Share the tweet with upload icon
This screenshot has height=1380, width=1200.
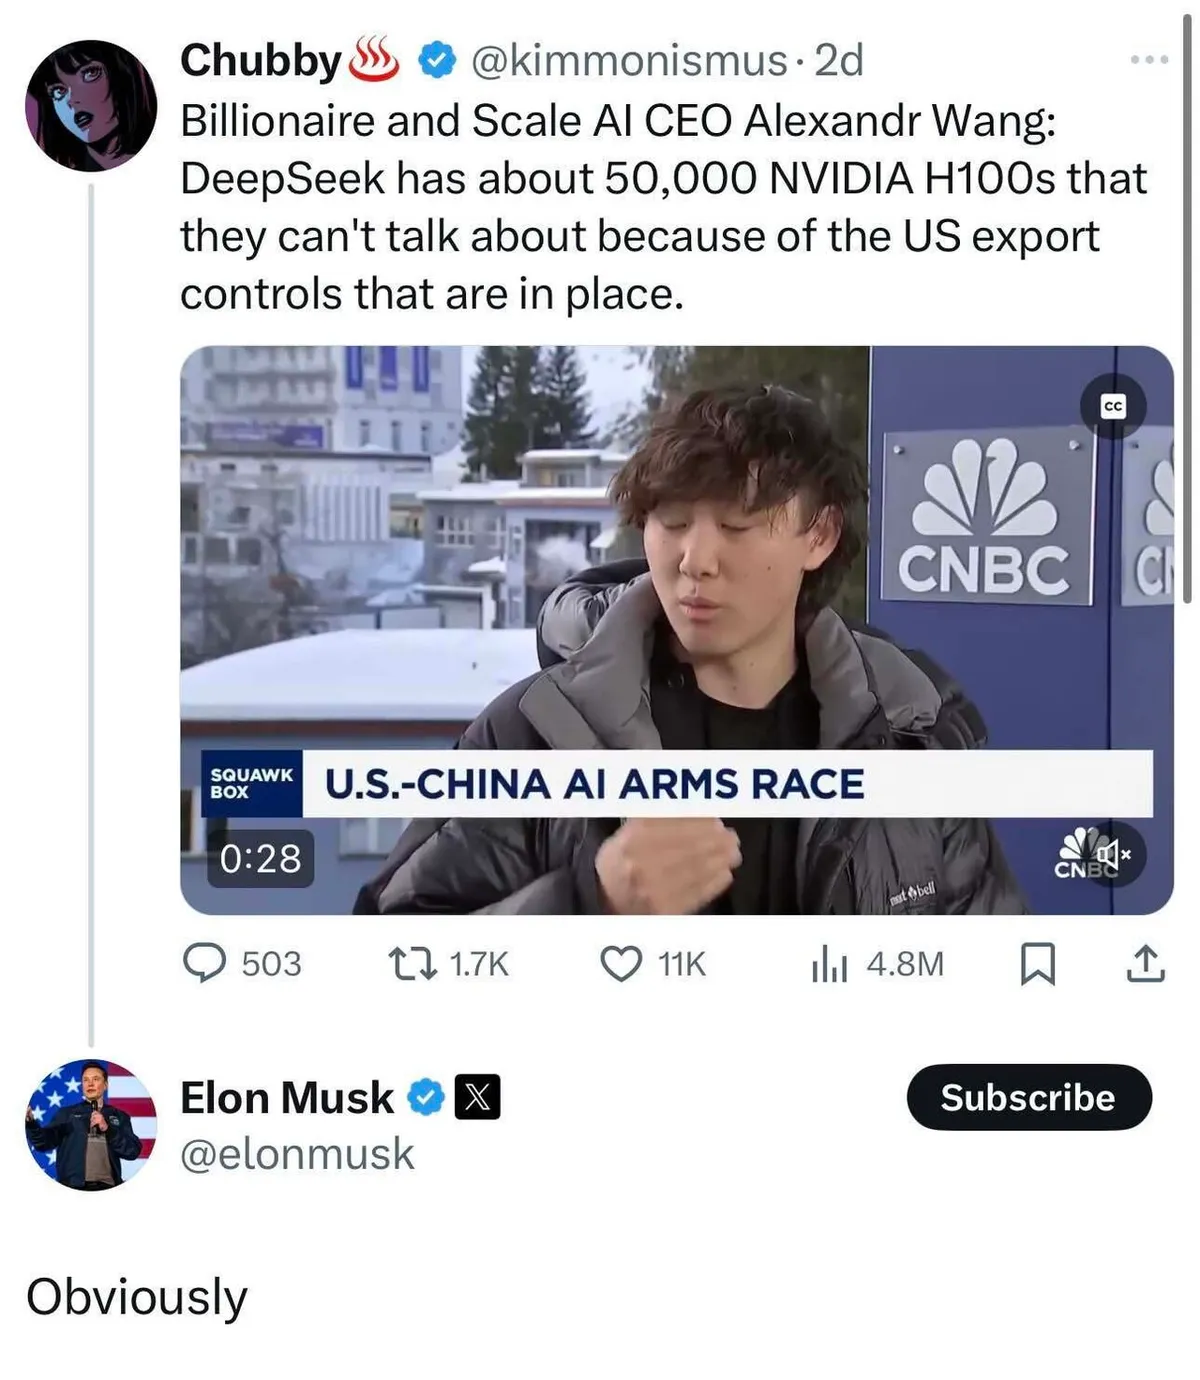1145,963
